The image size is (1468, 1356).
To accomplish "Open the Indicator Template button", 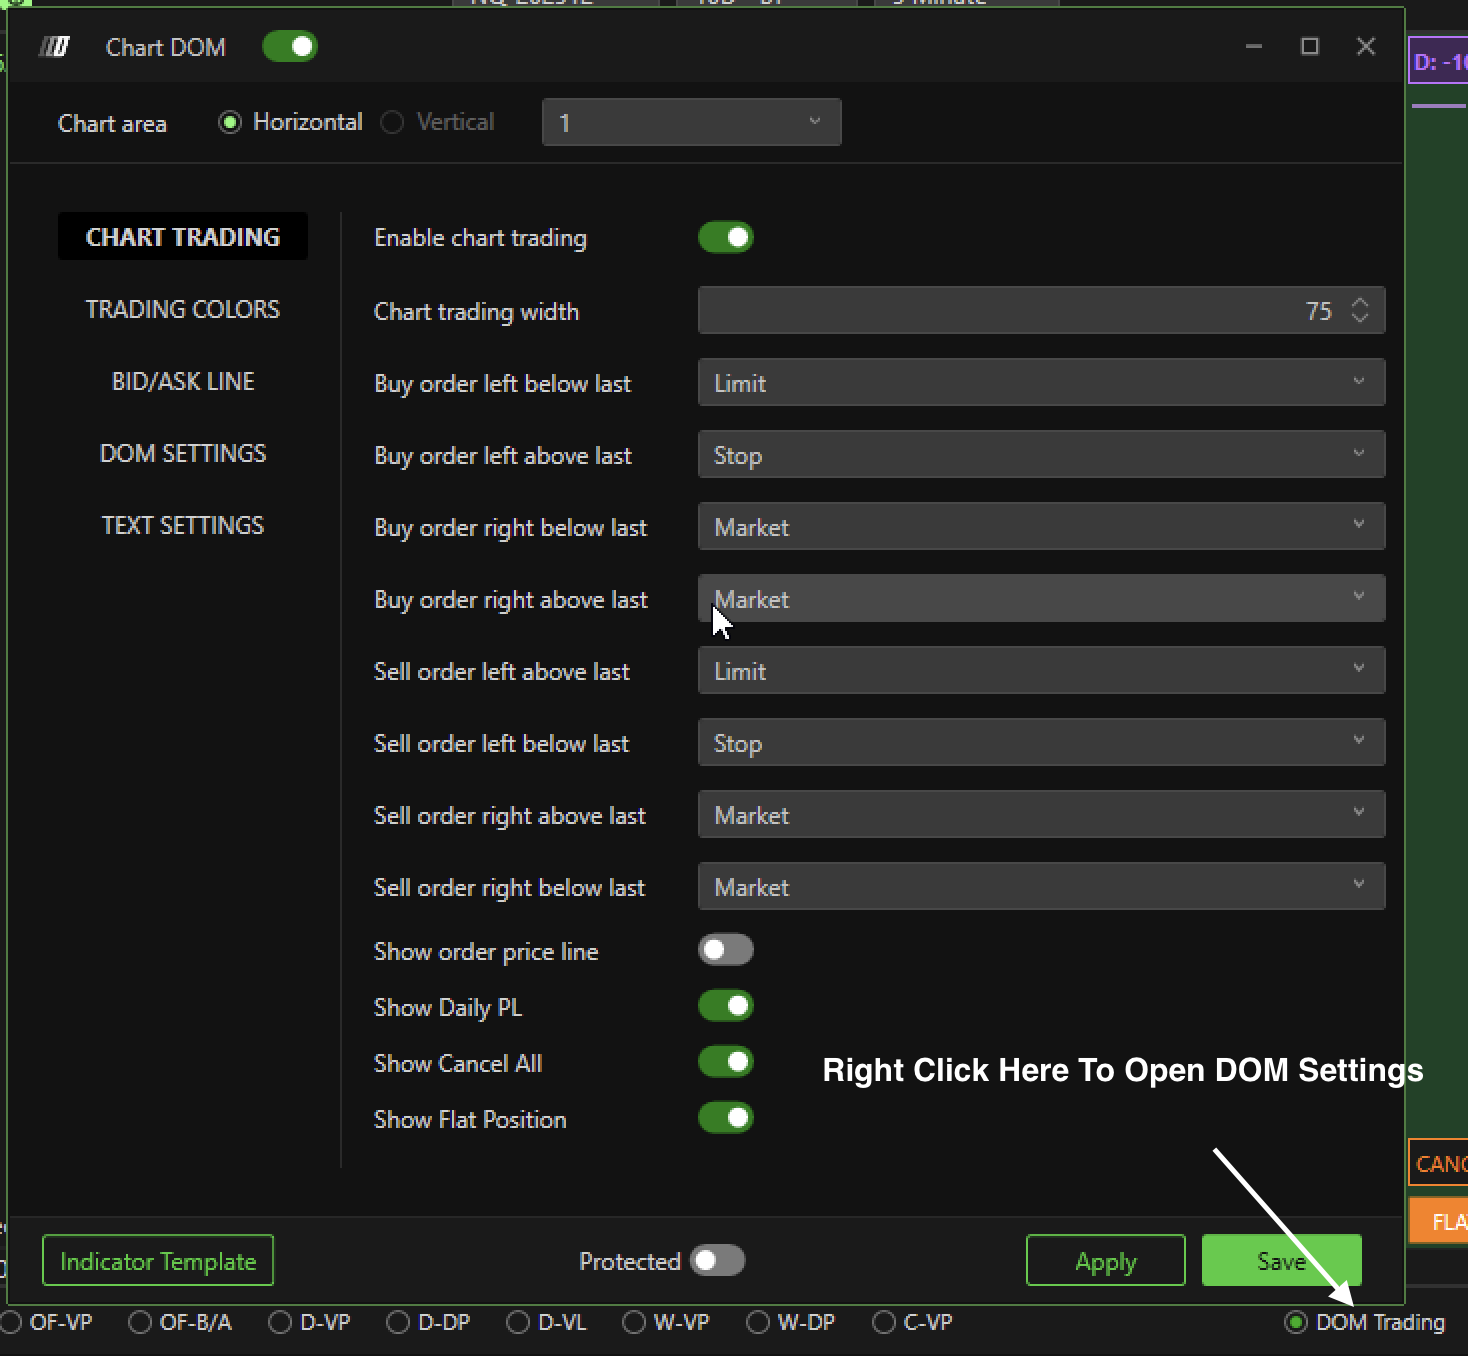I will (x=158, y=1261).
